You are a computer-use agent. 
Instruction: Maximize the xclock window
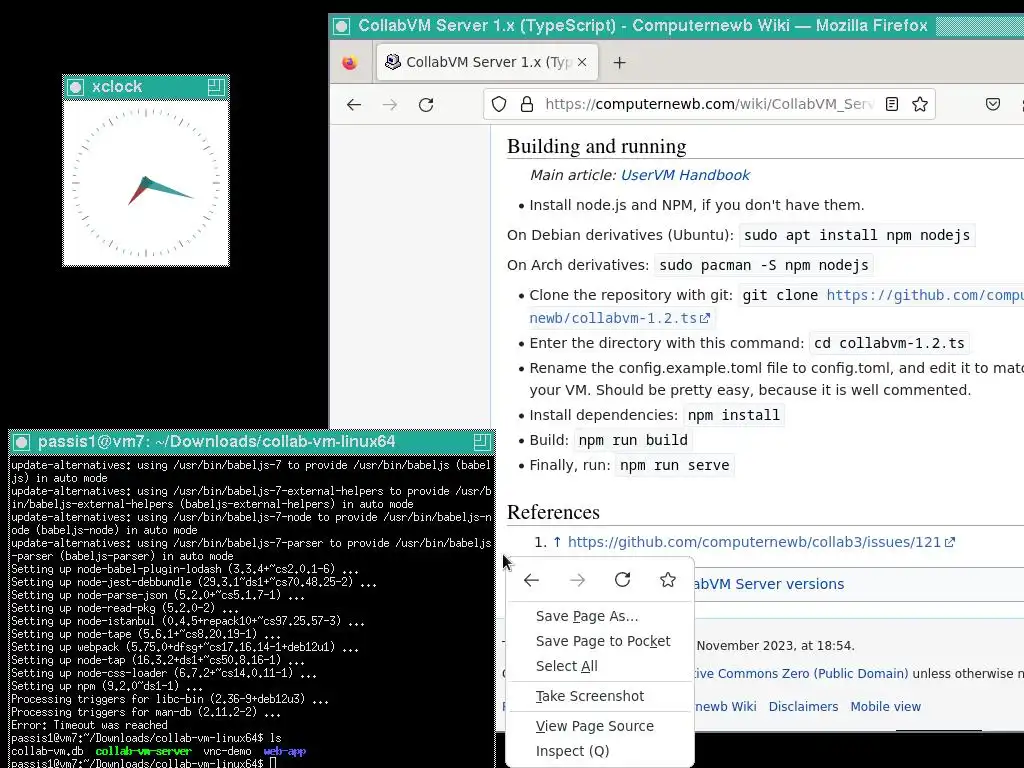point(216,87)
